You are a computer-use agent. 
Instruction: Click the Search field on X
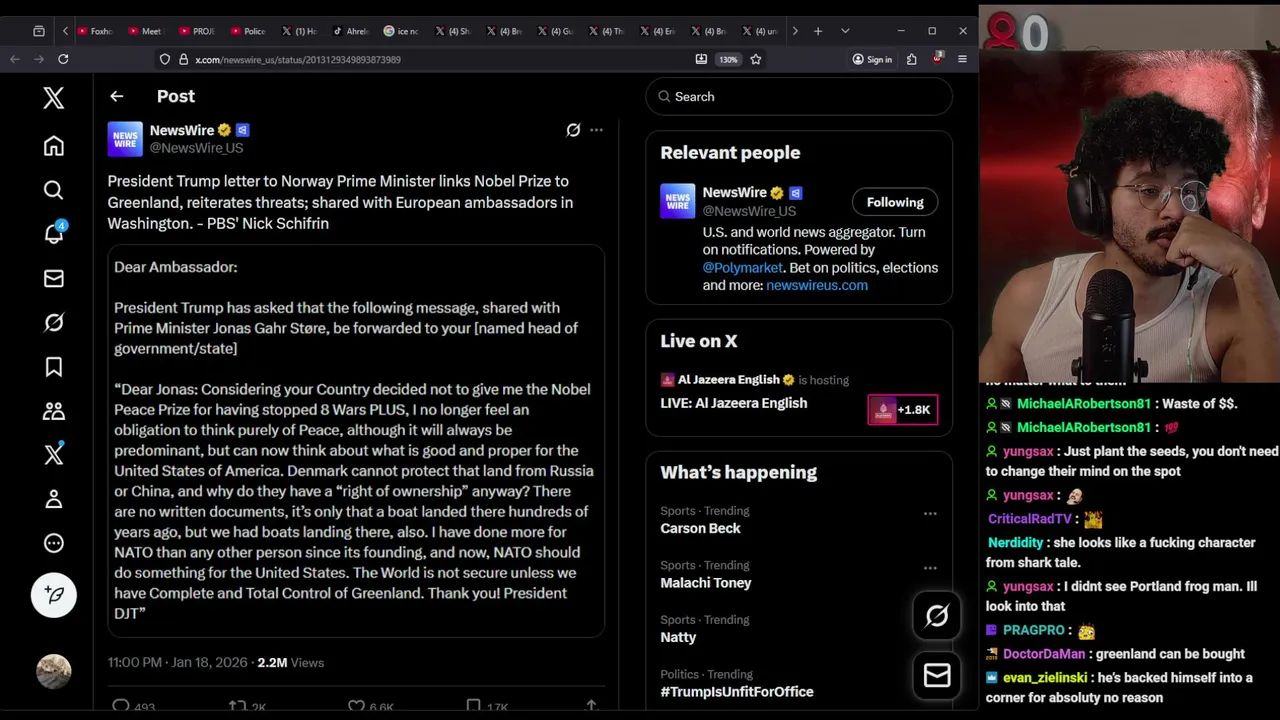coord(799,97)
